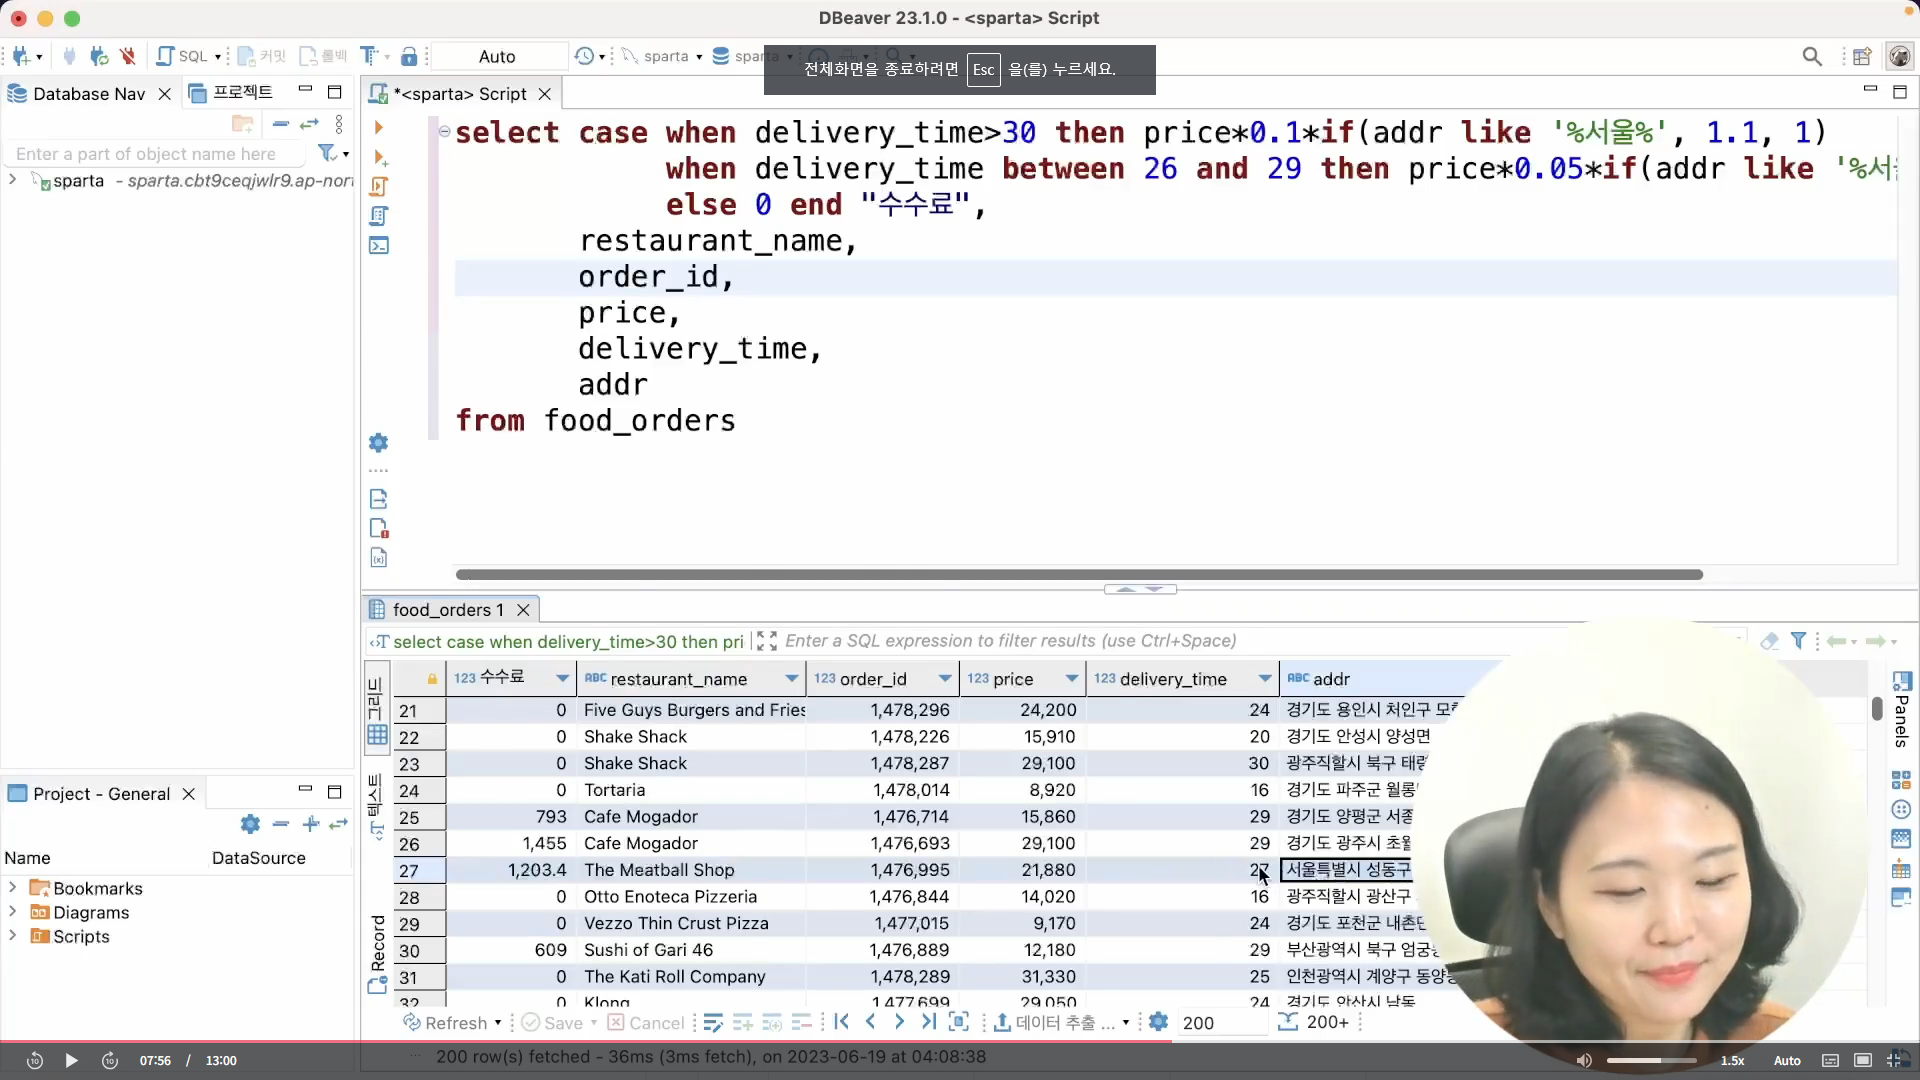The height and width of the screenshot is (1080, 1920).
Task: Clear result filter with the eraser icon
Action: pyautogui.click(x=1769, y=641)
